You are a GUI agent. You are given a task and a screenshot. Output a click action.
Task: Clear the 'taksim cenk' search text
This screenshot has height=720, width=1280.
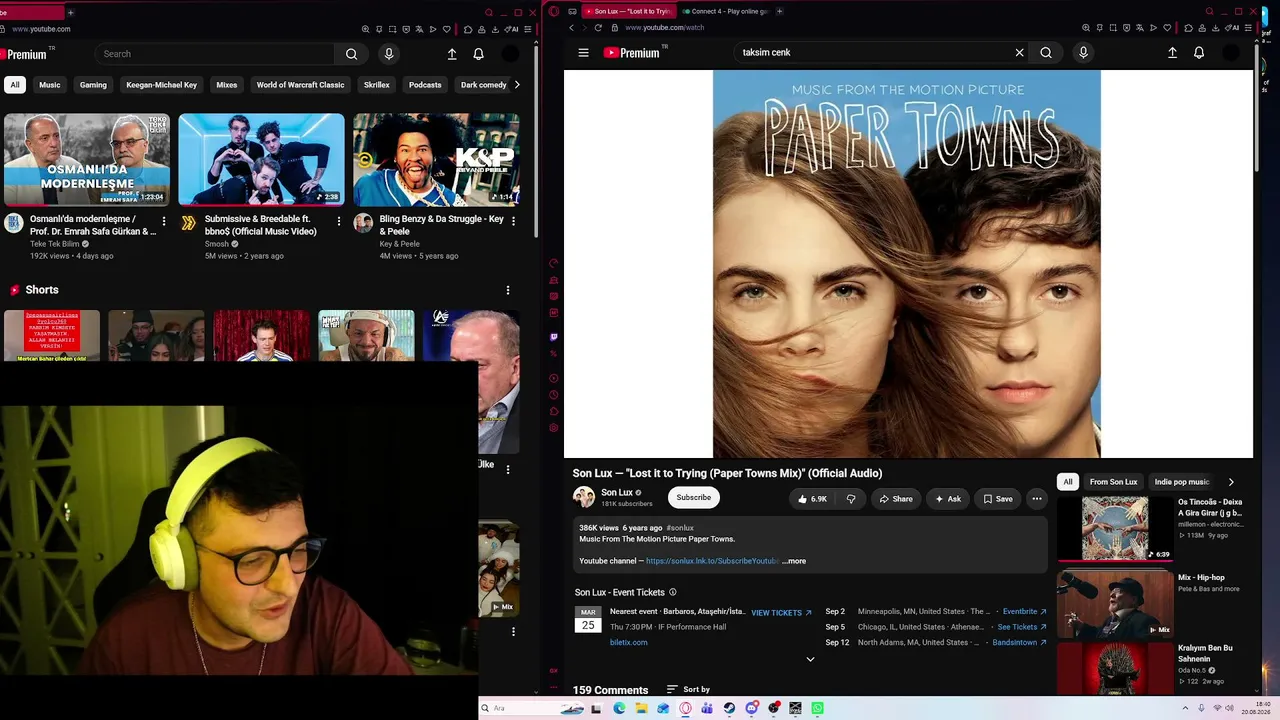(1019, 53)
